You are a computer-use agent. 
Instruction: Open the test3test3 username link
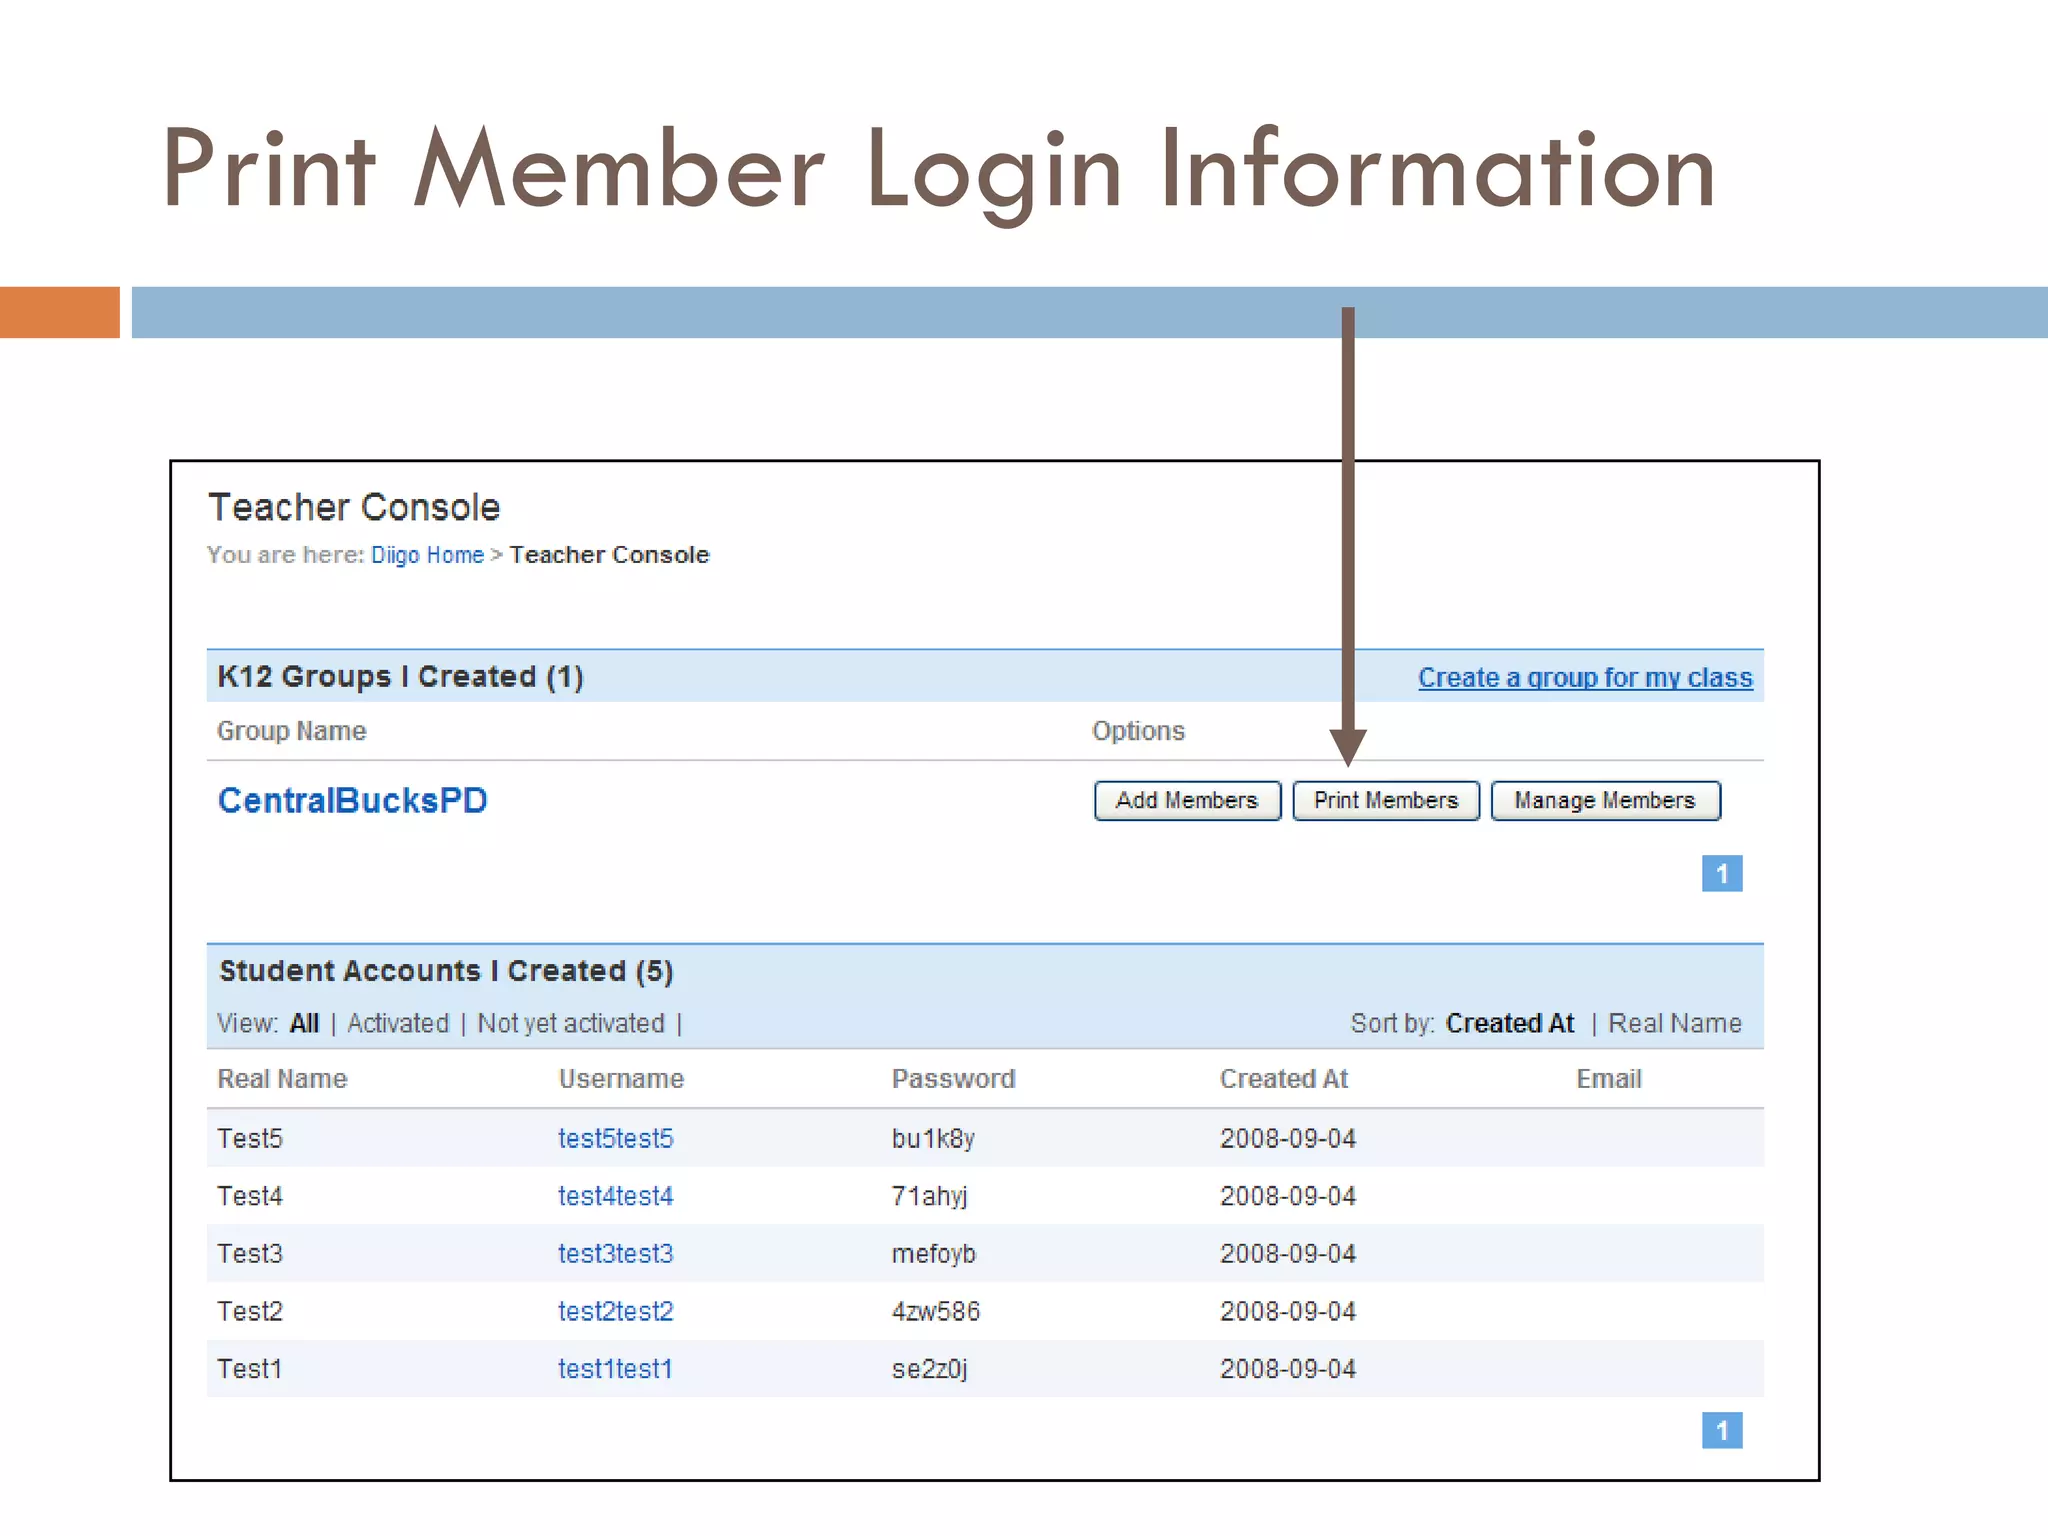pyautogui.click(x=615, y=1253)
